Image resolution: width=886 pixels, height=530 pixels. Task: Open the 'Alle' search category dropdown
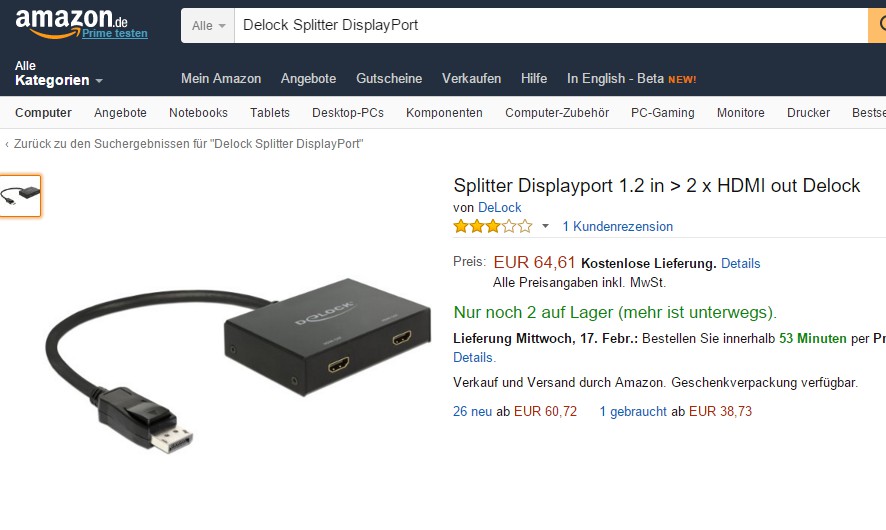208,25
